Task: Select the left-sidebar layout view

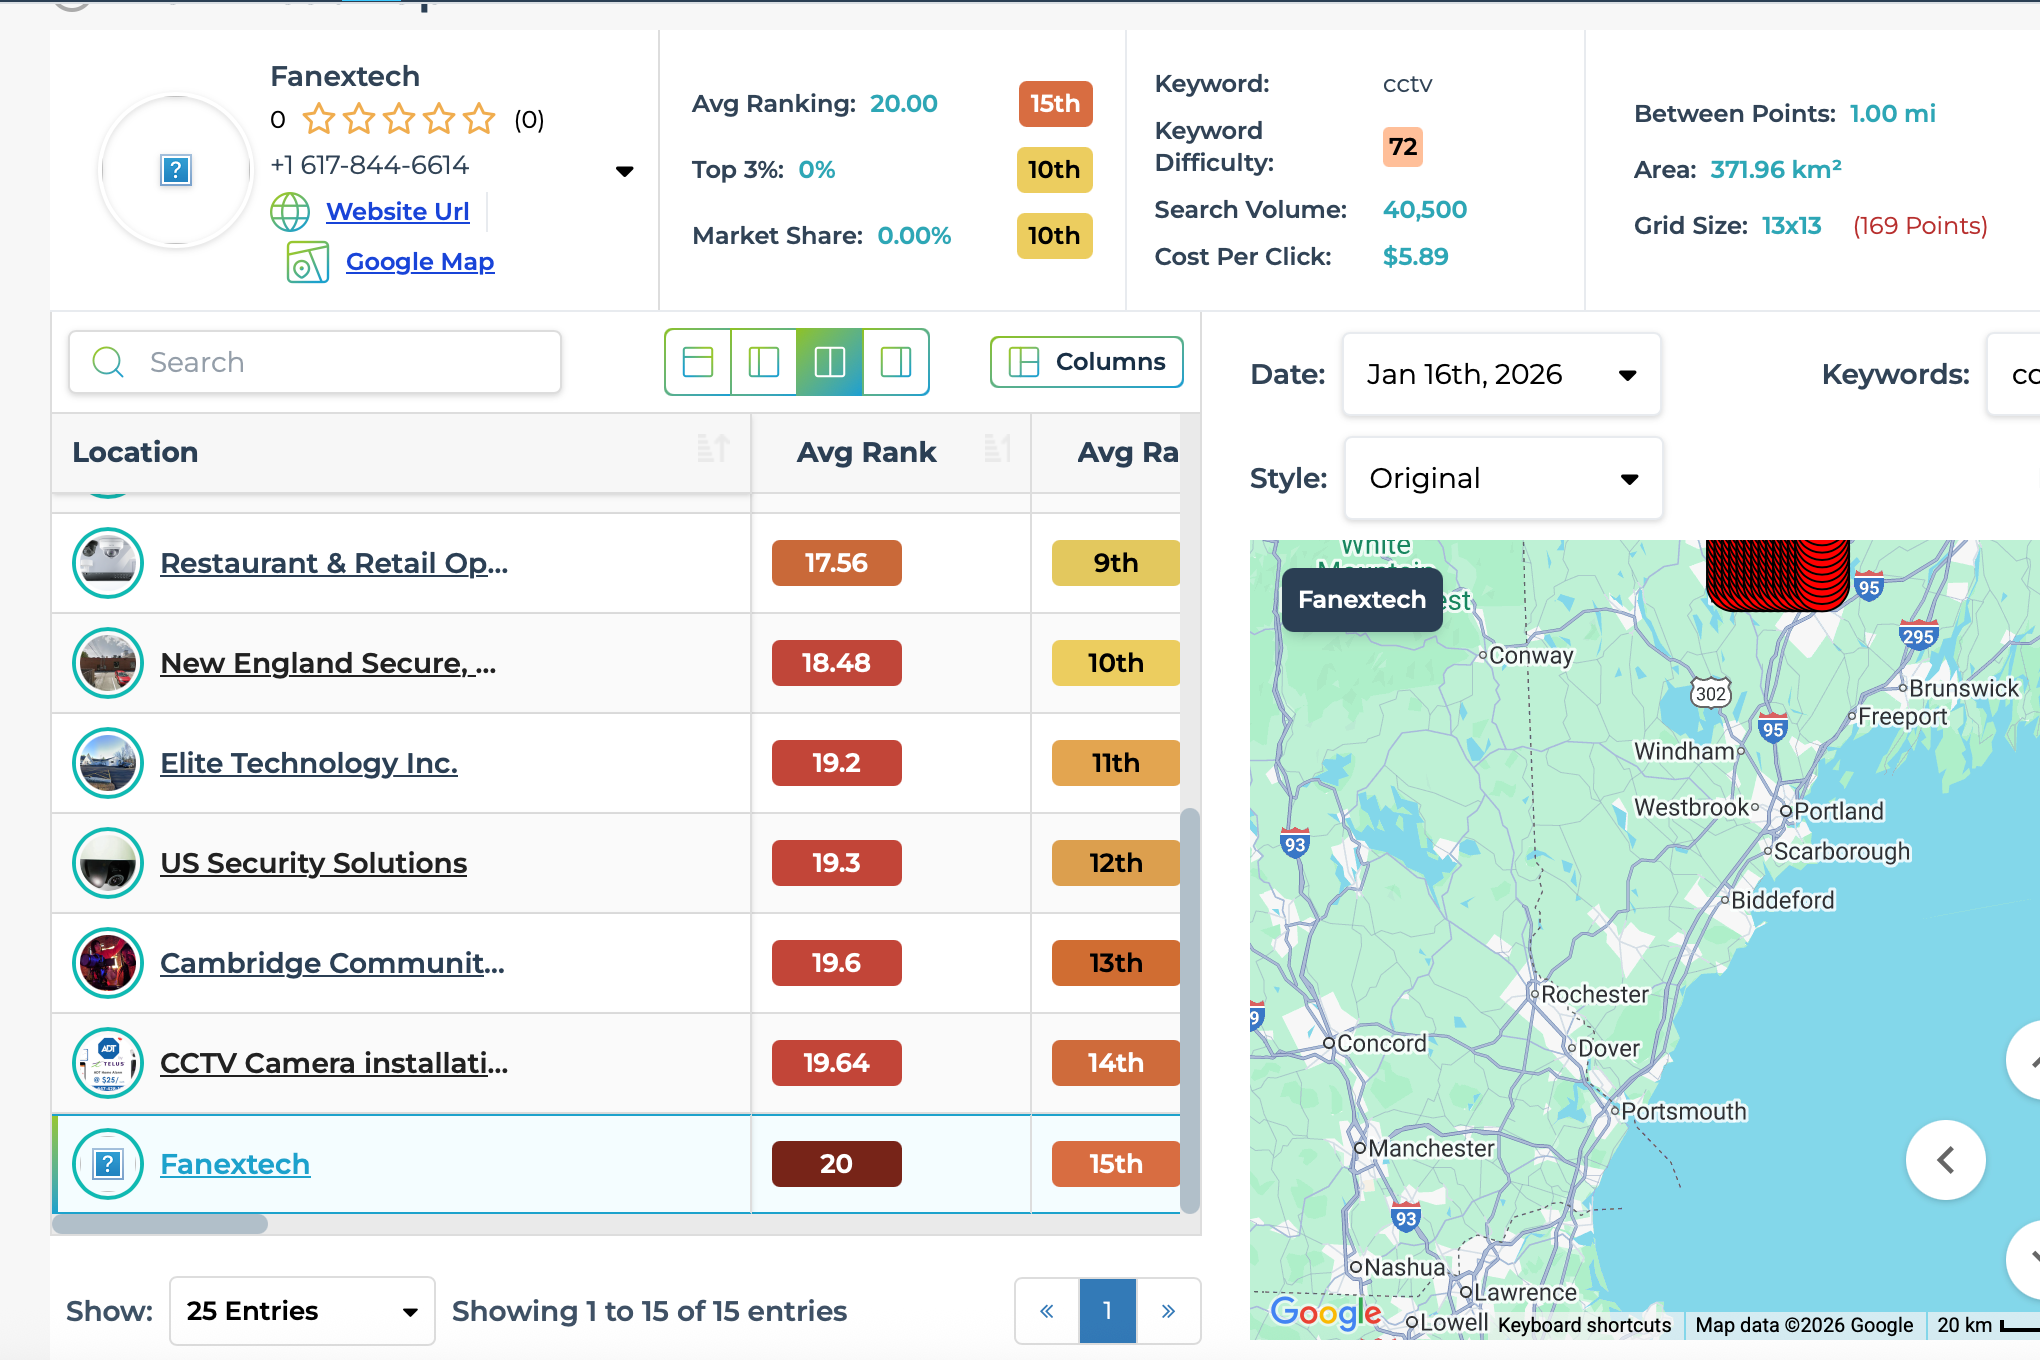Action: 764,362
